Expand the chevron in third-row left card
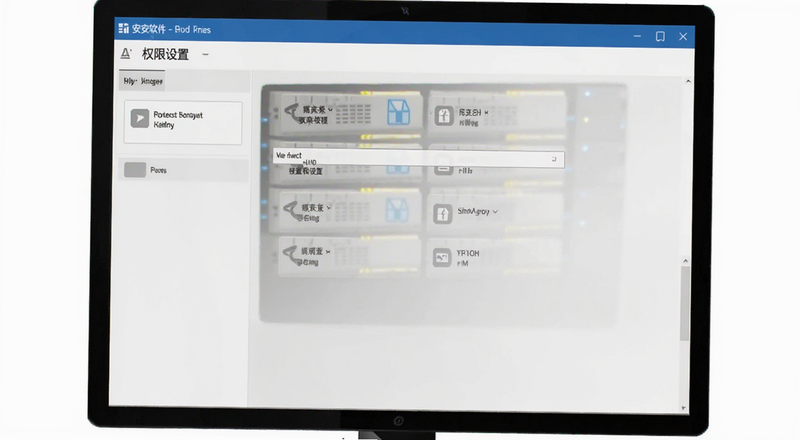Screen dimensions: 800x440 click(x=329, y=208)
